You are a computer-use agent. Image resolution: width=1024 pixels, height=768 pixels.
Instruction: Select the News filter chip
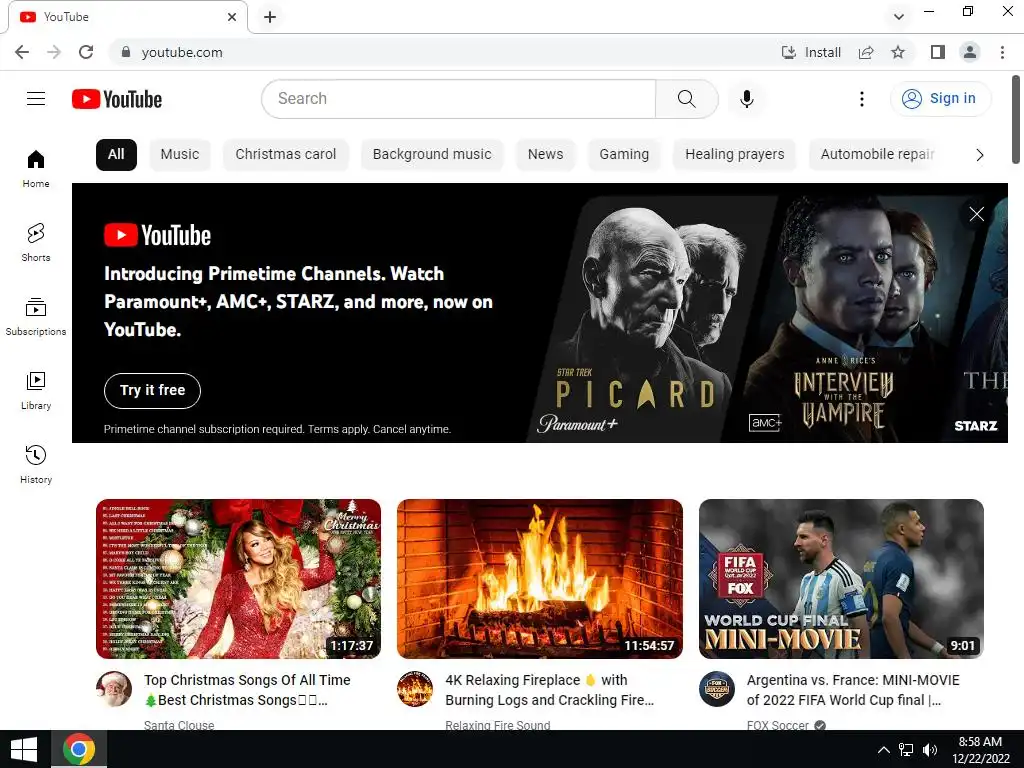tap(545, 155)
